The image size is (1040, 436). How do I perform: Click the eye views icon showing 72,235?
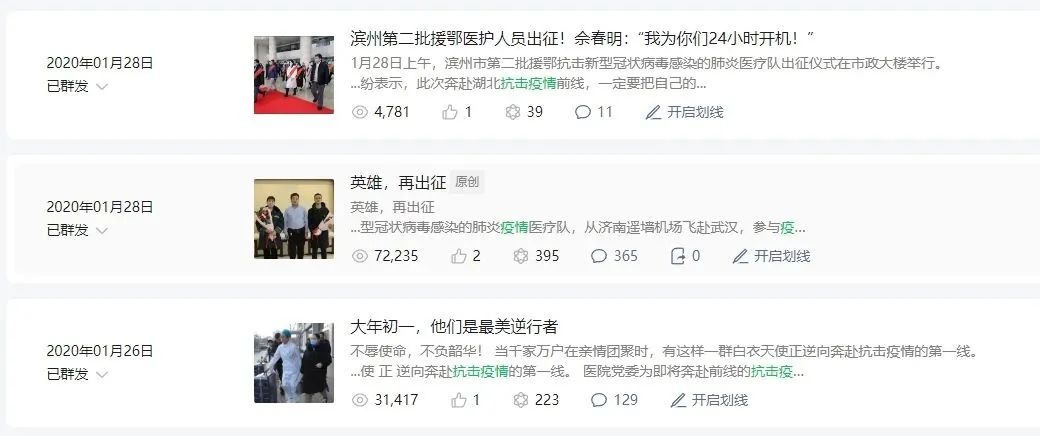[359, 256]
